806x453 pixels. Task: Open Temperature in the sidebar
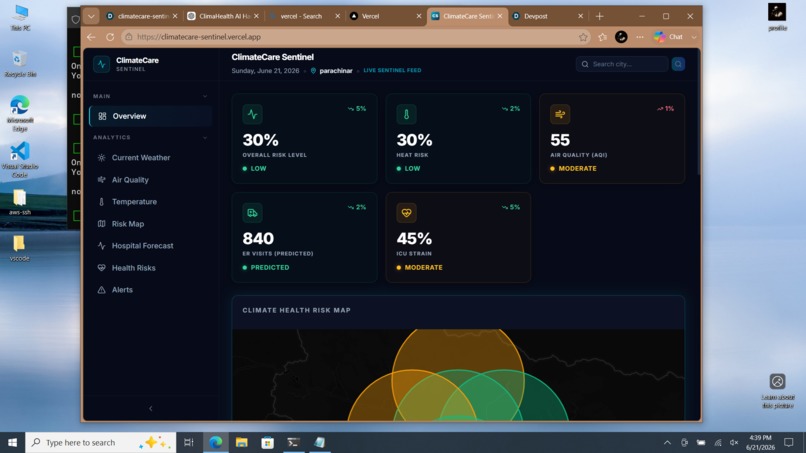click(x=134, y=202)
